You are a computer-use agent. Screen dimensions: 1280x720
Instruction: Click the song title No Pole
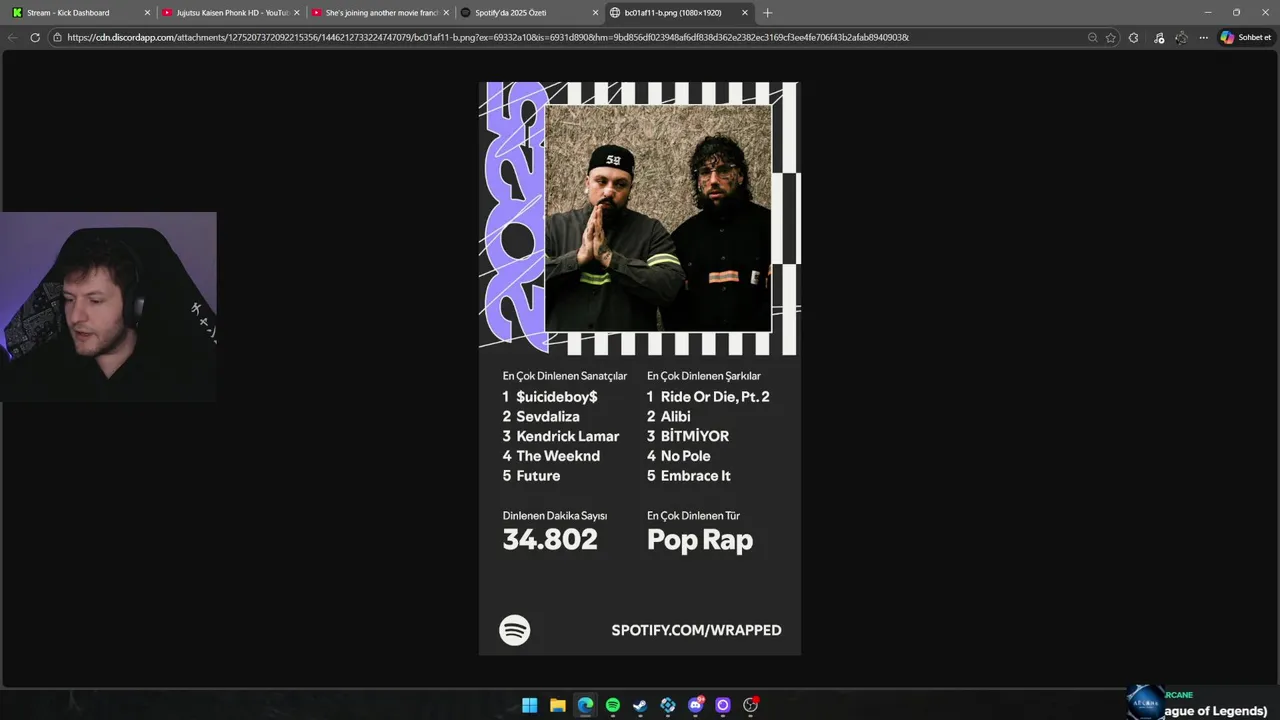(x=686, y=456)
